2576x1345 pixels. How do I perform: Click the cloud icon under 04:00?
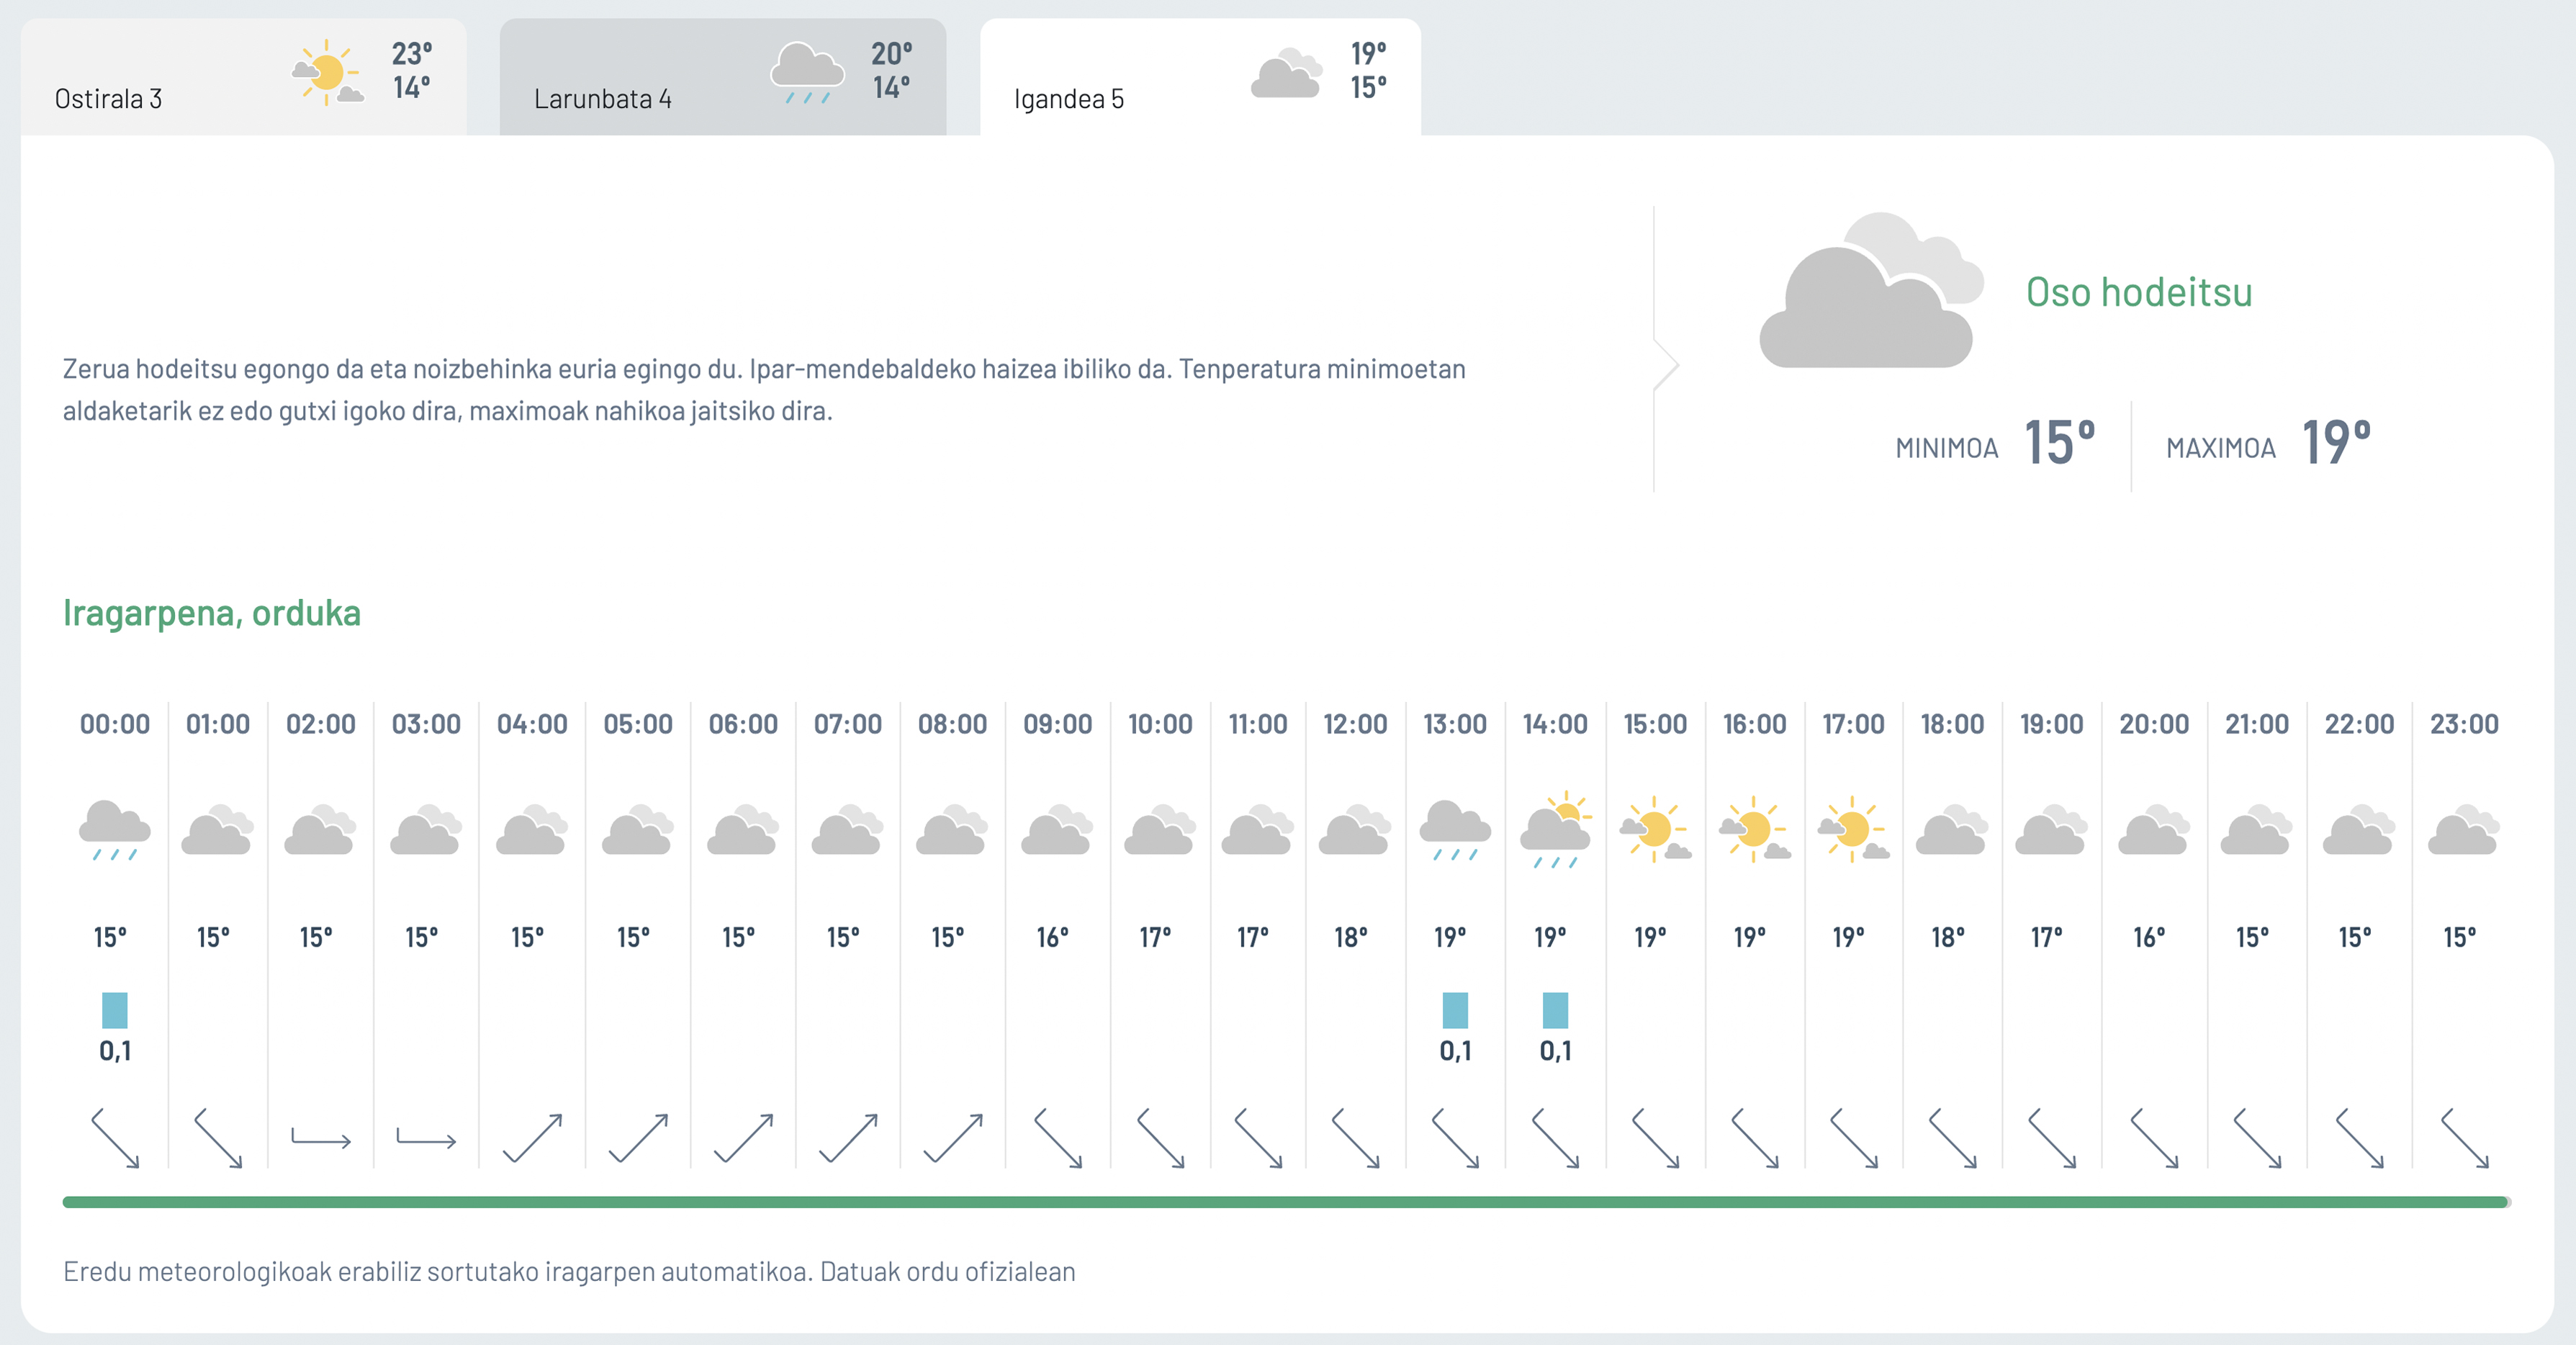(532, 829)
